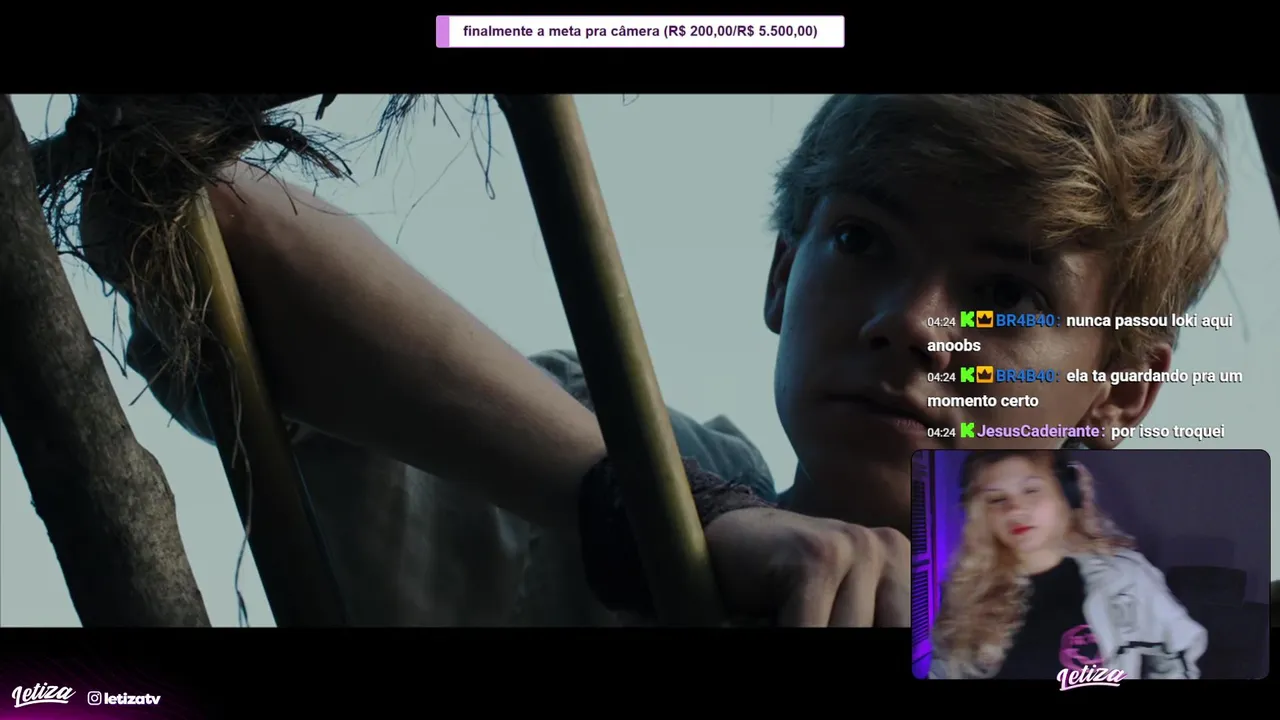Click the Letiza logo in bottom-left corner
Screen dimensions: 1280x720
[x=43, y=695]
